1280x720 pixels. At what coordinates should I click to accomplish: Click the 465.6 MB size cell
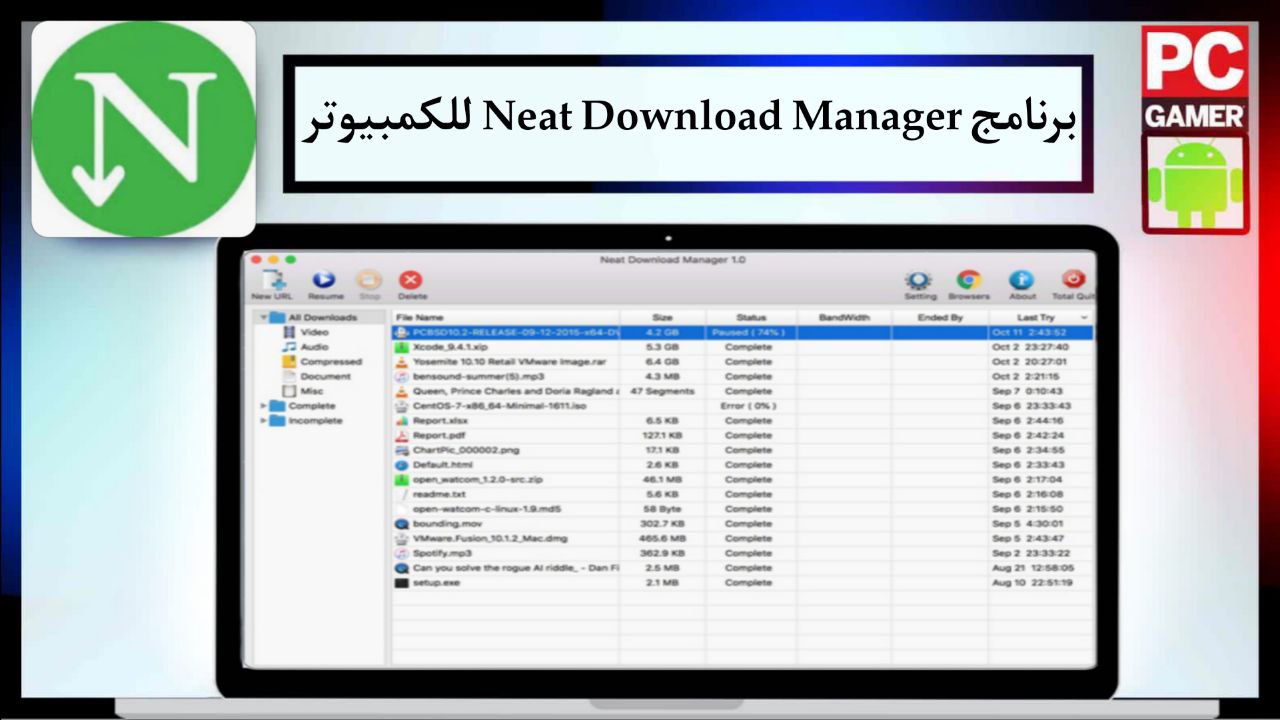tap(662, 538)
